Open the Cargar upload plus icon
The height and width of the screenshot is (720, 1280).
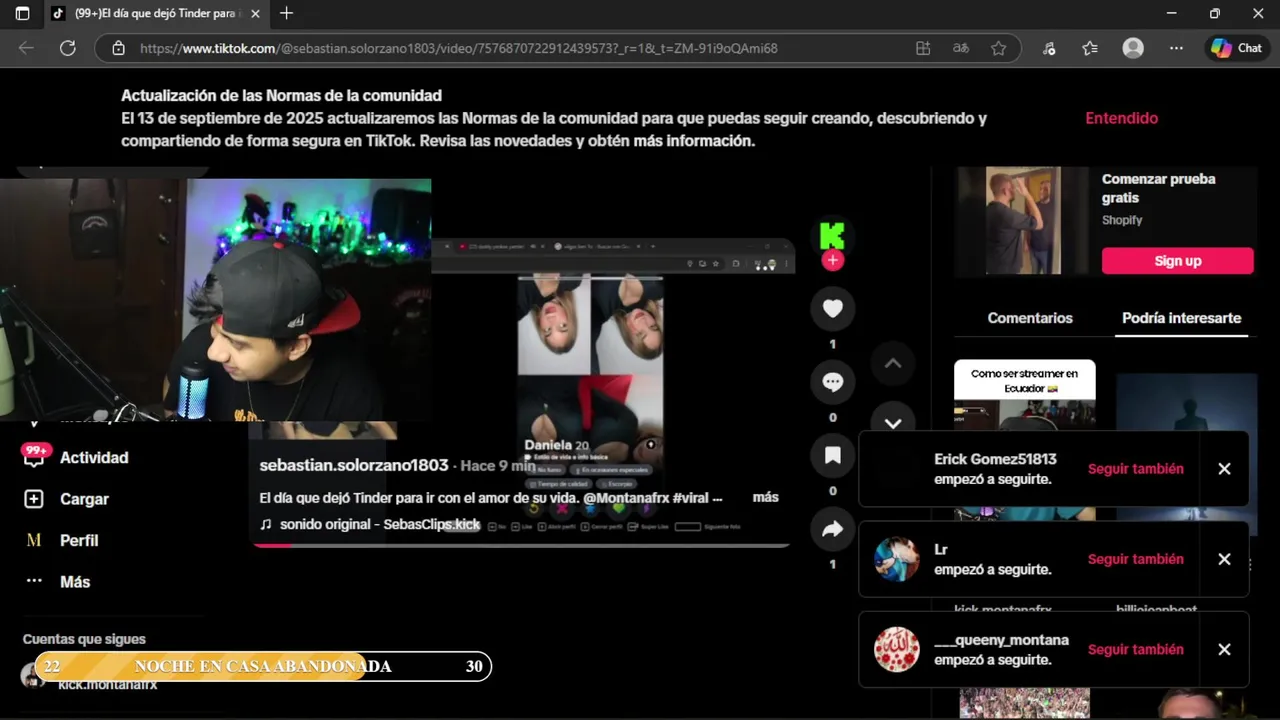pos(34,499)
